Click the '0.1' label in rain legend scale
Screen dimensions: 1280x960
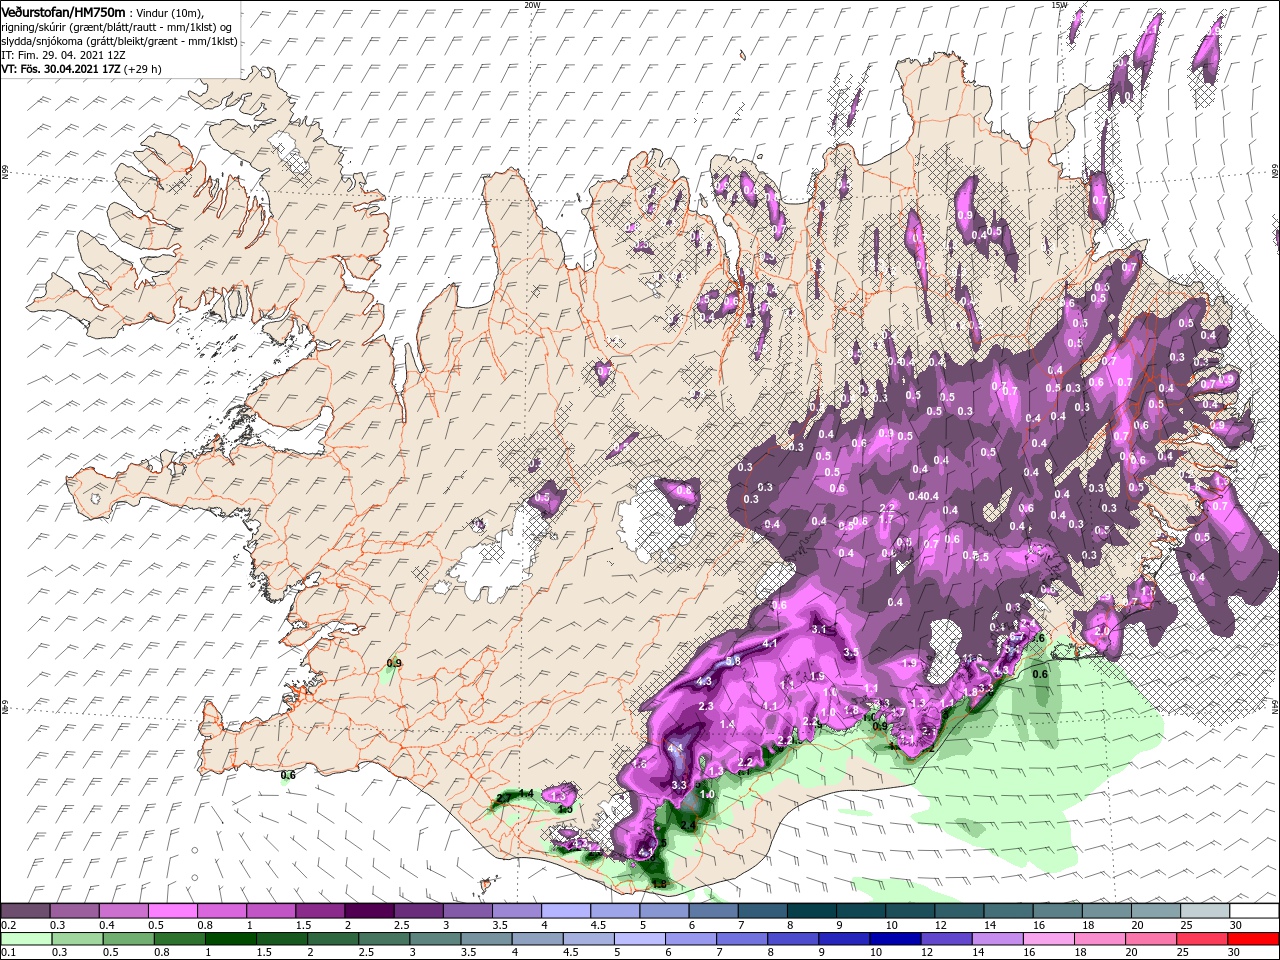coord(8,952)
